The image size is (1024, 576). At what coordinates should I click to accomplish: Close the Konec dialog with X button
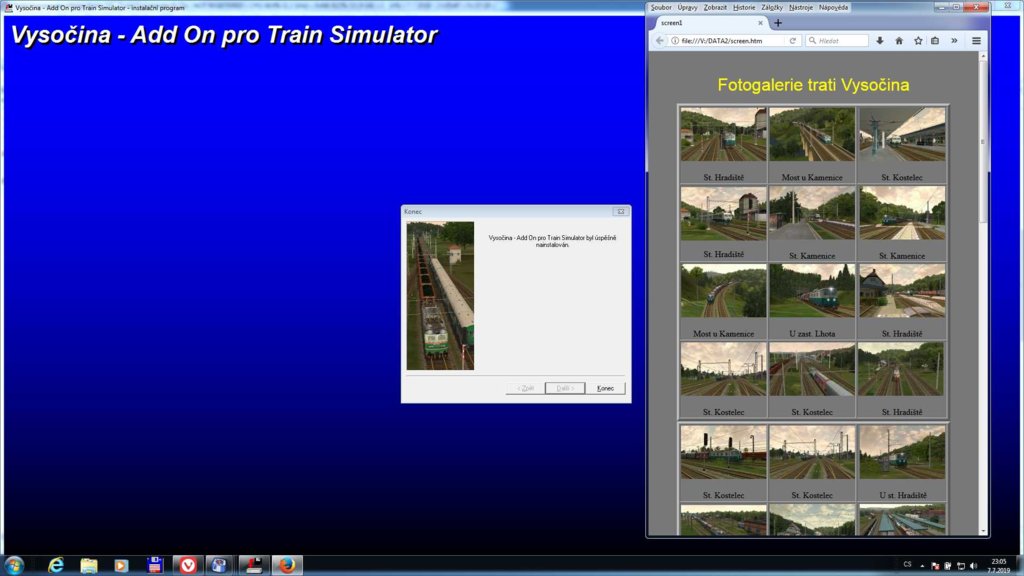pyautogui.click(x=620, y=212)
